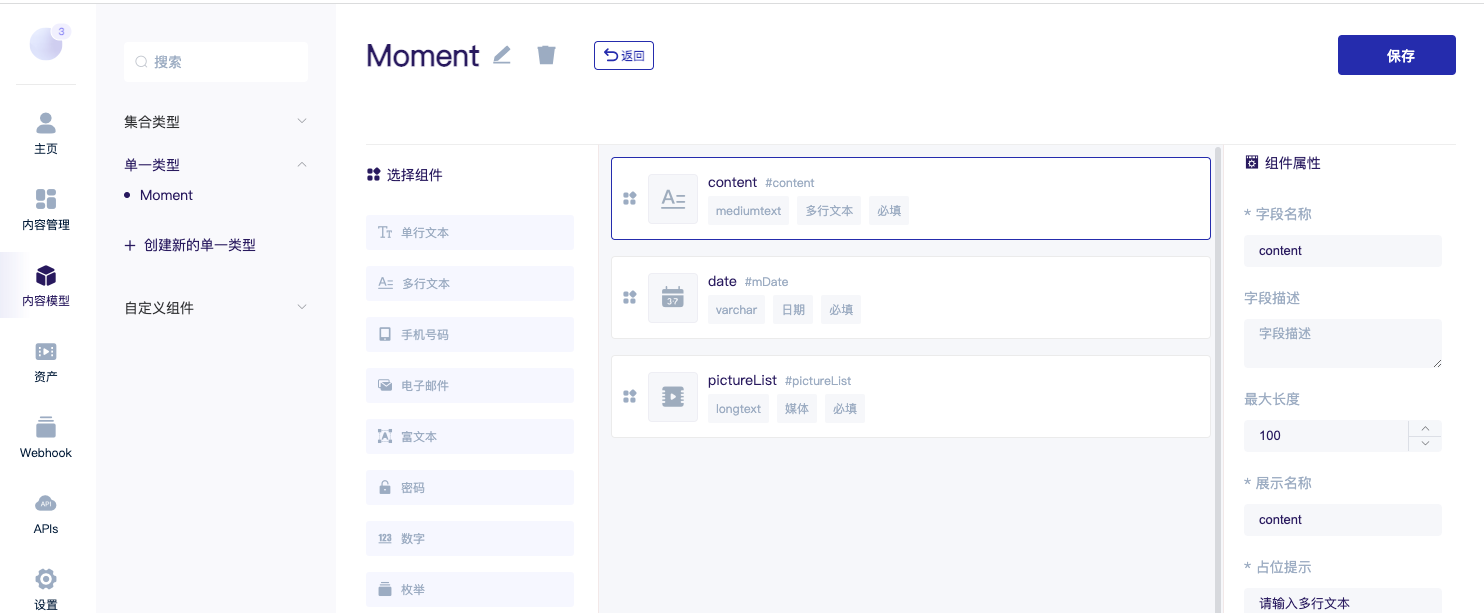Image resolution: width=1484 pixels, height=613 pixels.
Task: Add 电子邮件 email component
Action: click(x=470, y=385)
